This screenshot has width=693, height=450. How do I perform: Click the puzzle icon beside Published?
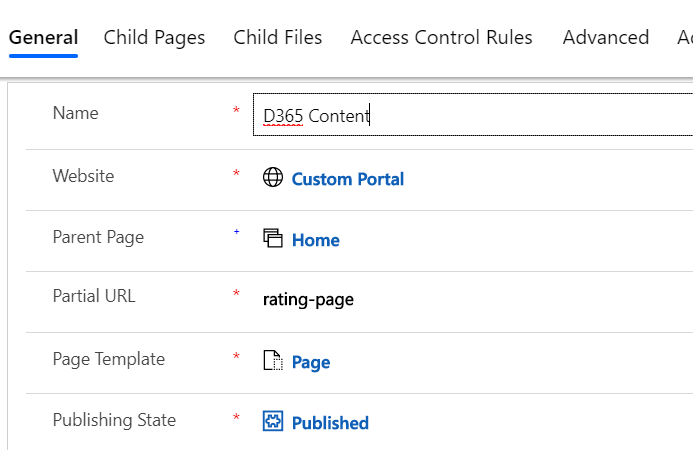click(273, 422)
